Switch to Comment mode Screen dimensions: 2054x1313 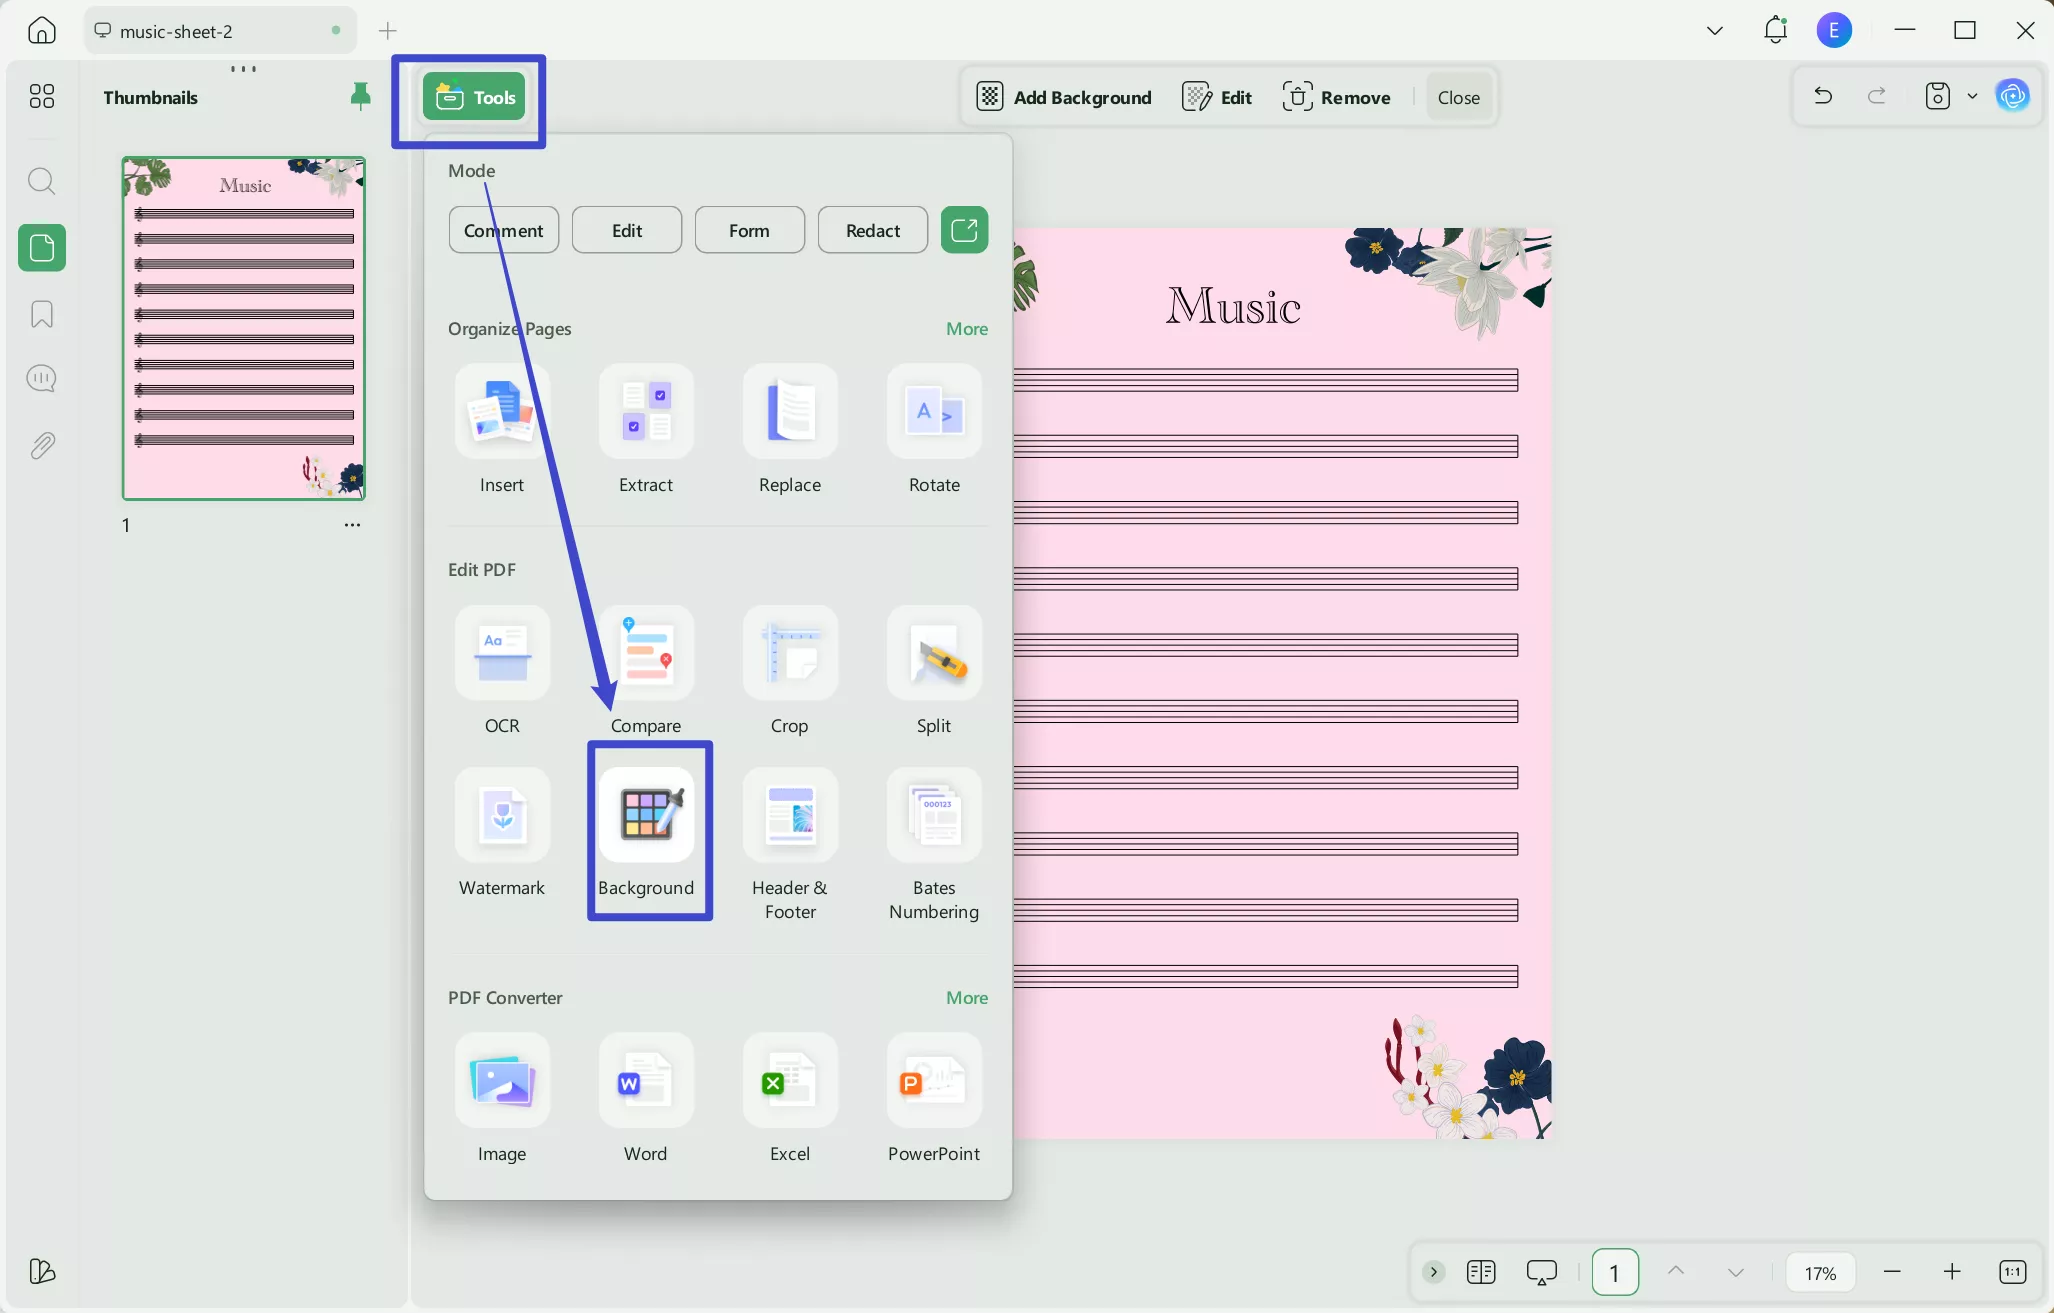pos(503,230)
